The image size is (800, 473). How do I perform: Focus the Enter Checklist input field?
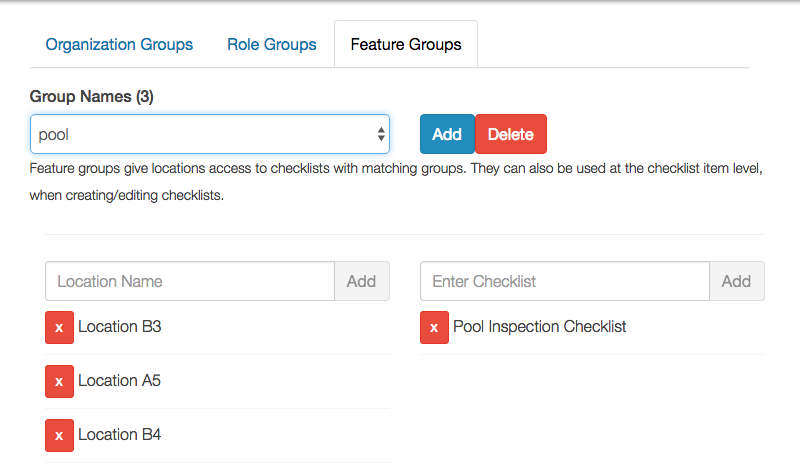pos(565,282)
